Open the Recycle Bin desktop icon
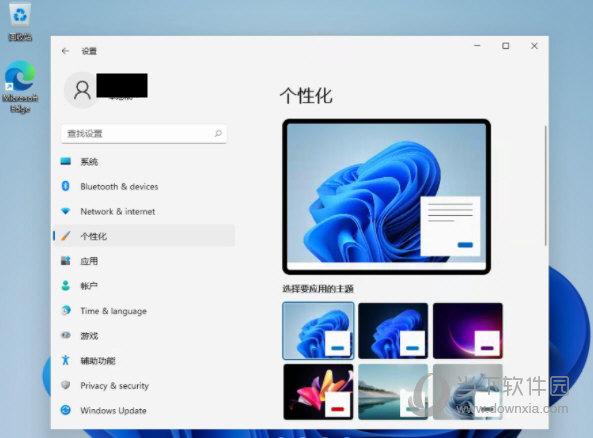The width and height of the screenshot is (593, 438). (x=20, y=22)
